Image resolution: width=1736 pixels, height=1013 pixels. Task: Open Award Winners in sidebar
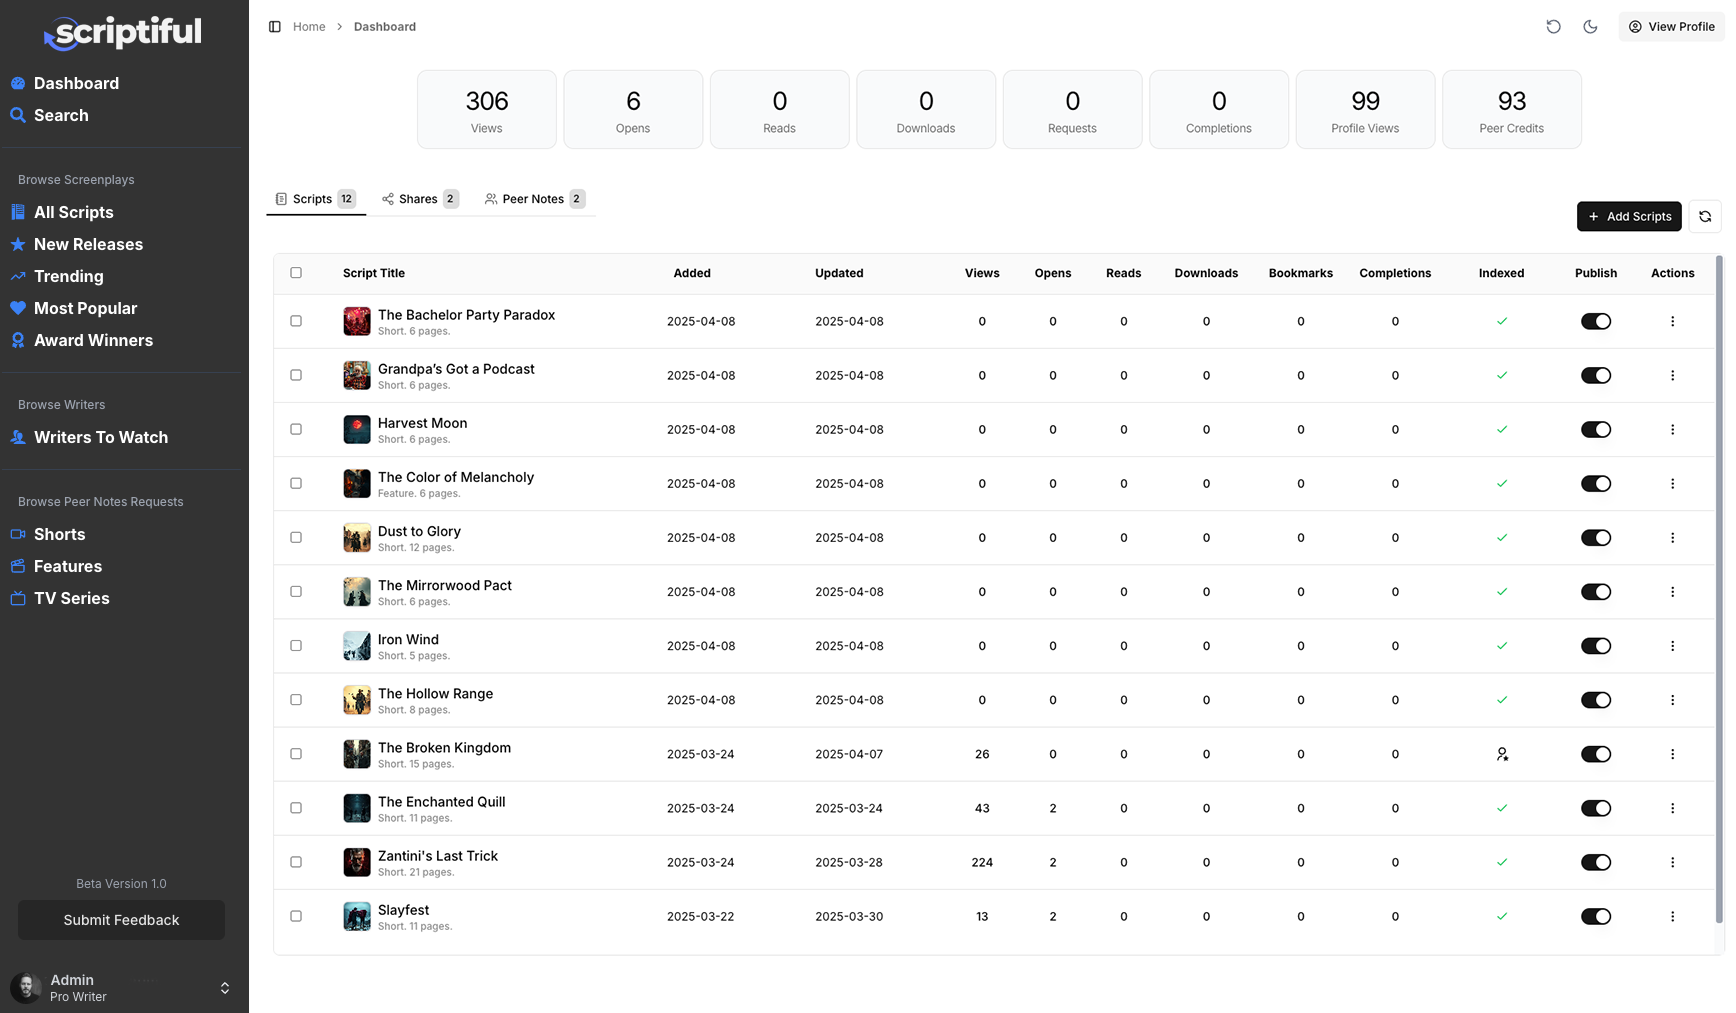point(93,340)
